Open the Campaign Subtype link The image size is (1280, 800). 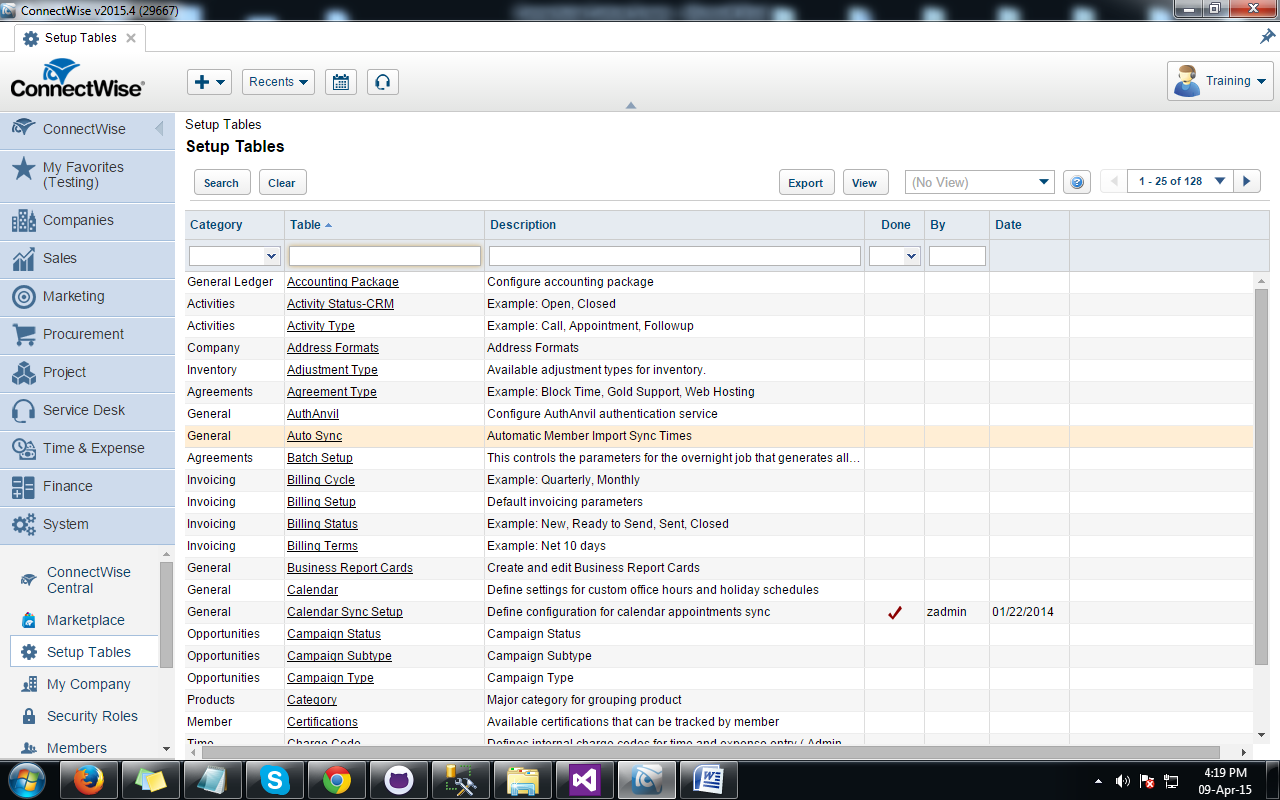[339, 656]
